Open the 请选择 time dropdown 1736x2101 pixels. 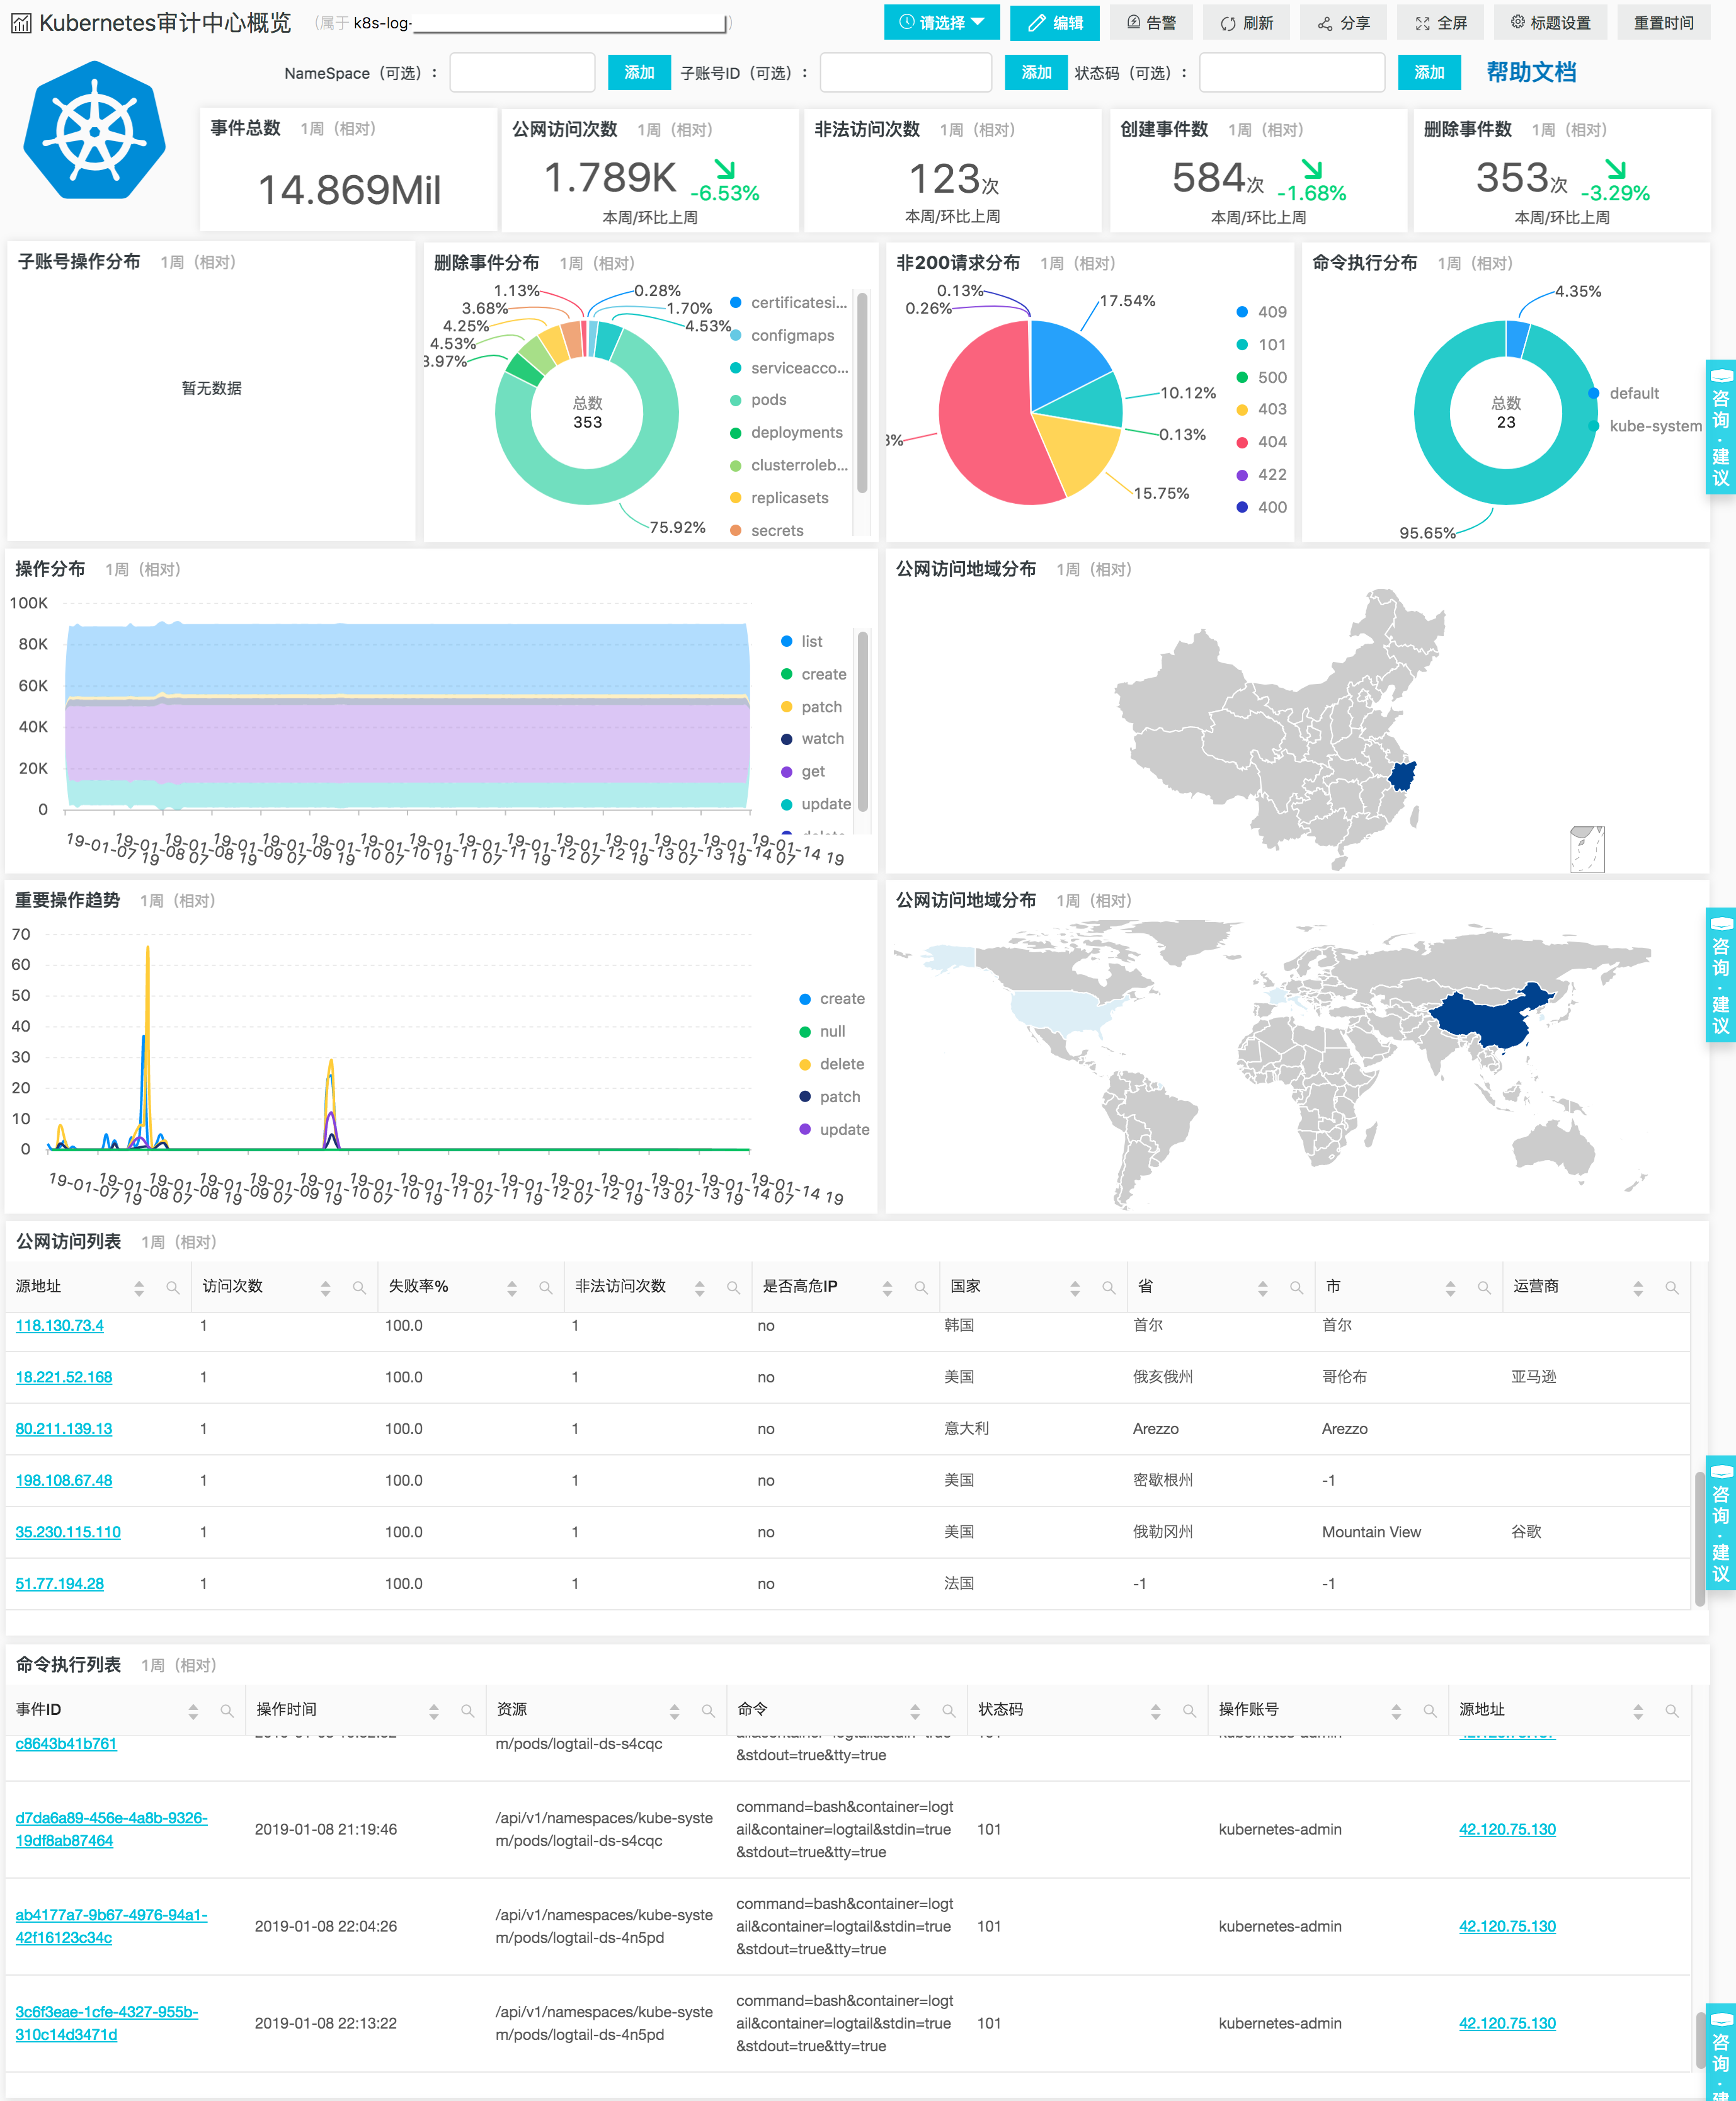click(941, 22)
